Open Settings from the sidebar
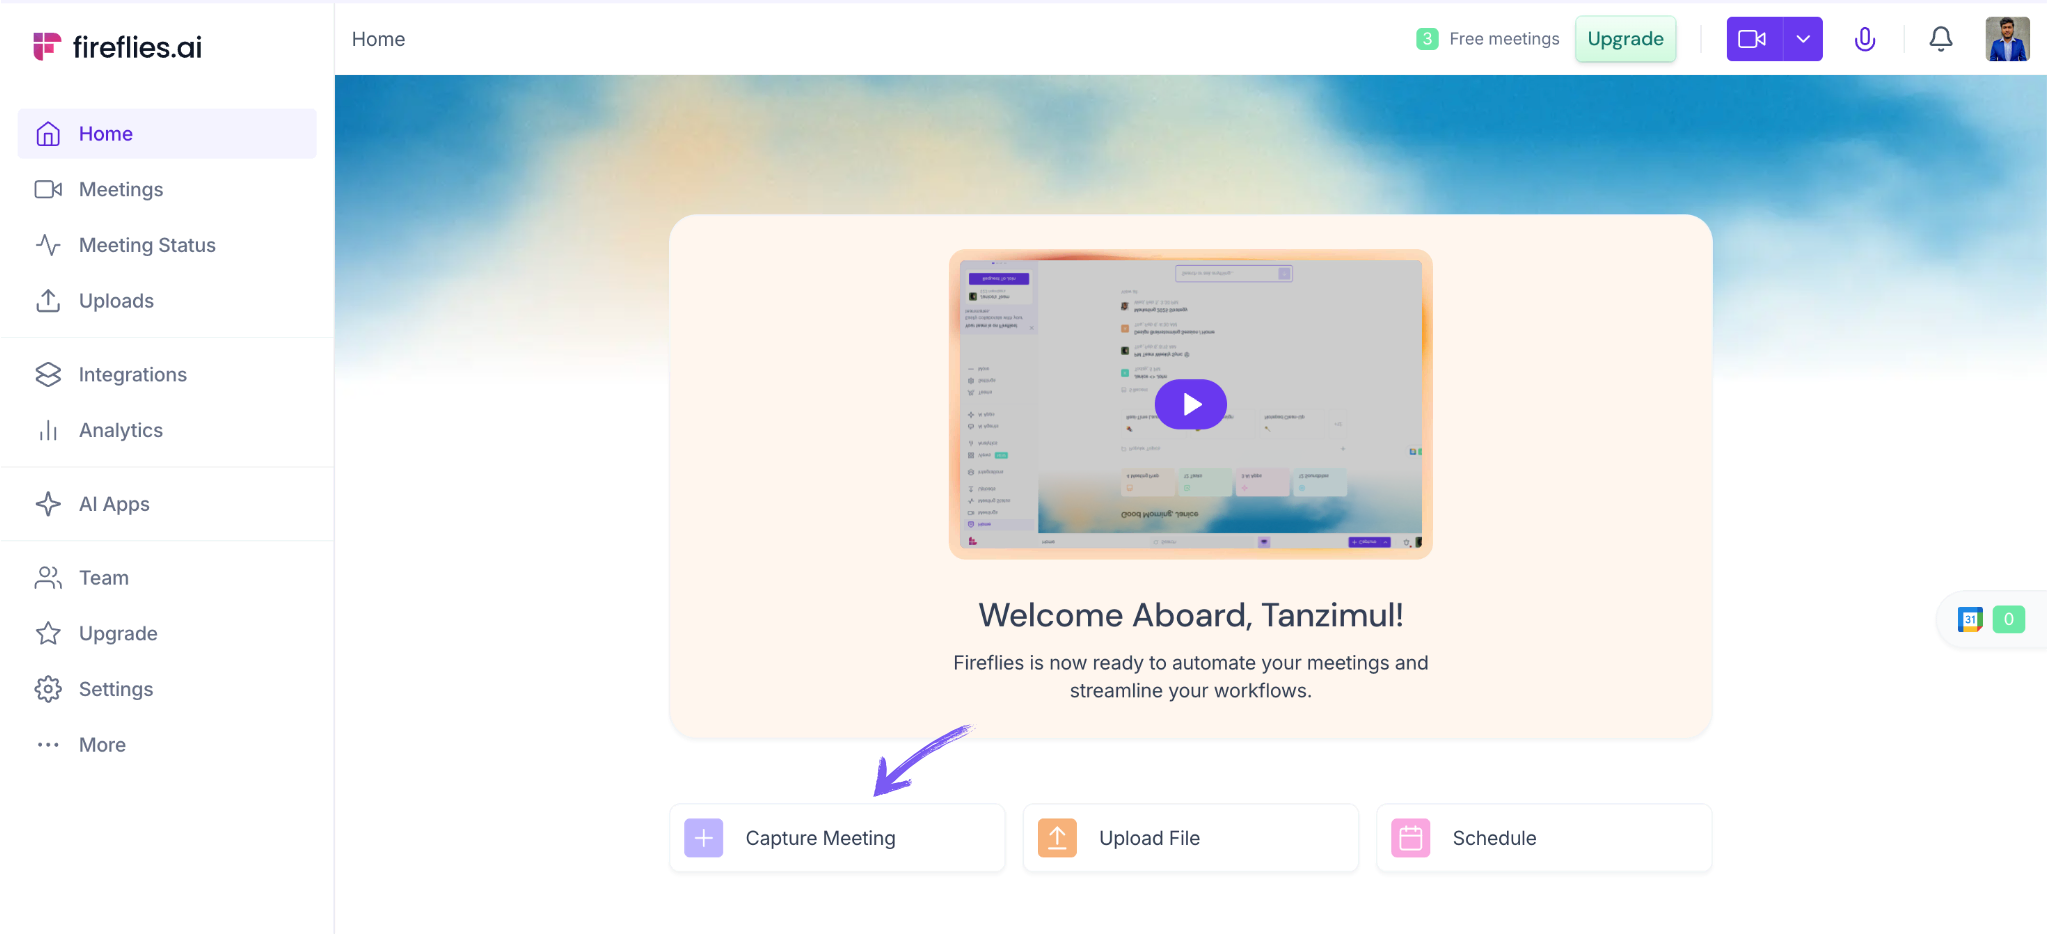Viewport: 2048px width, 934px height. pyautogui.click(x=116, y=690)
